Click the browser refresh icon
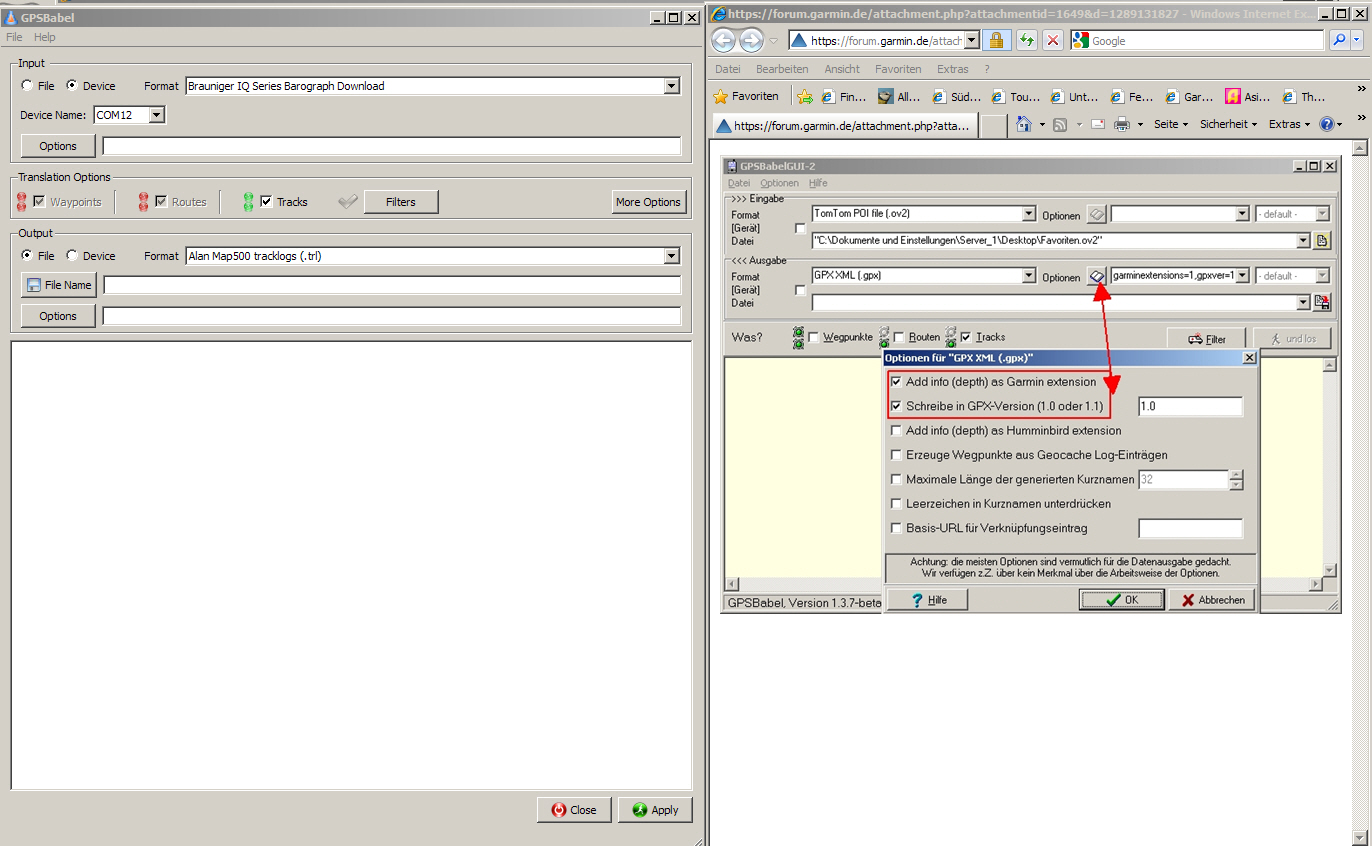 pos(1026,41)
